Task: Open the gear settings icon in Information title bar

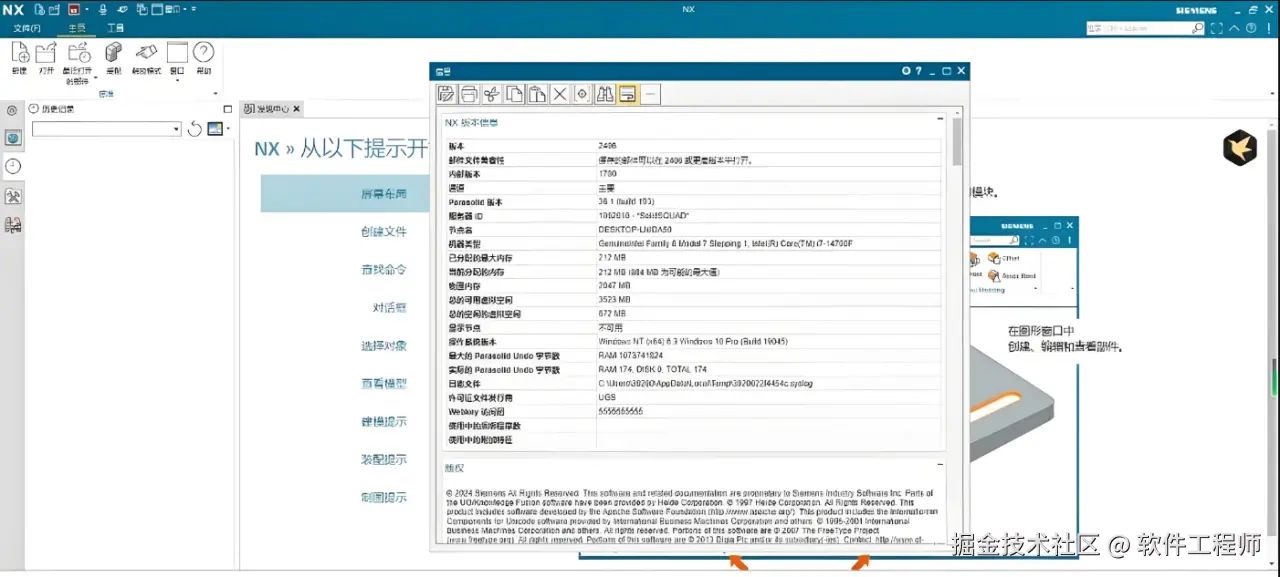Action: (906, 71)
